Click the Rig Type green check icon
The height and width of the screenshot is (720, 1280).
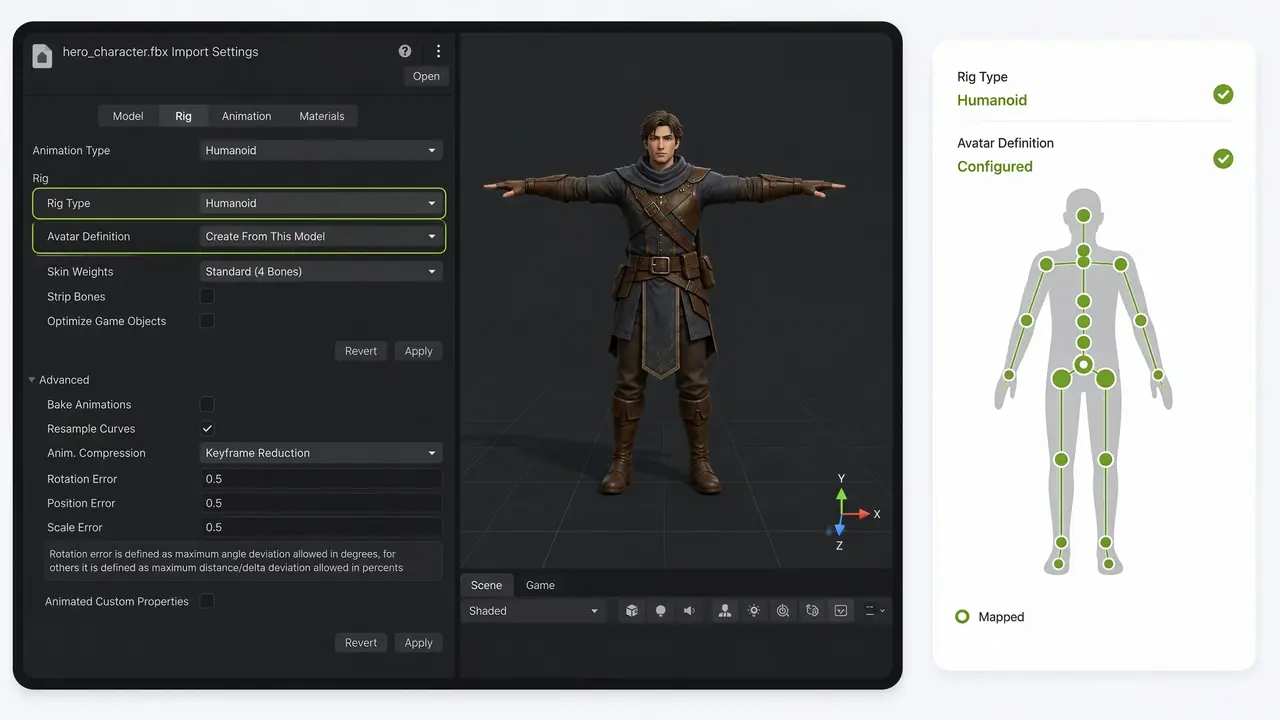[x=1223, y=94]
